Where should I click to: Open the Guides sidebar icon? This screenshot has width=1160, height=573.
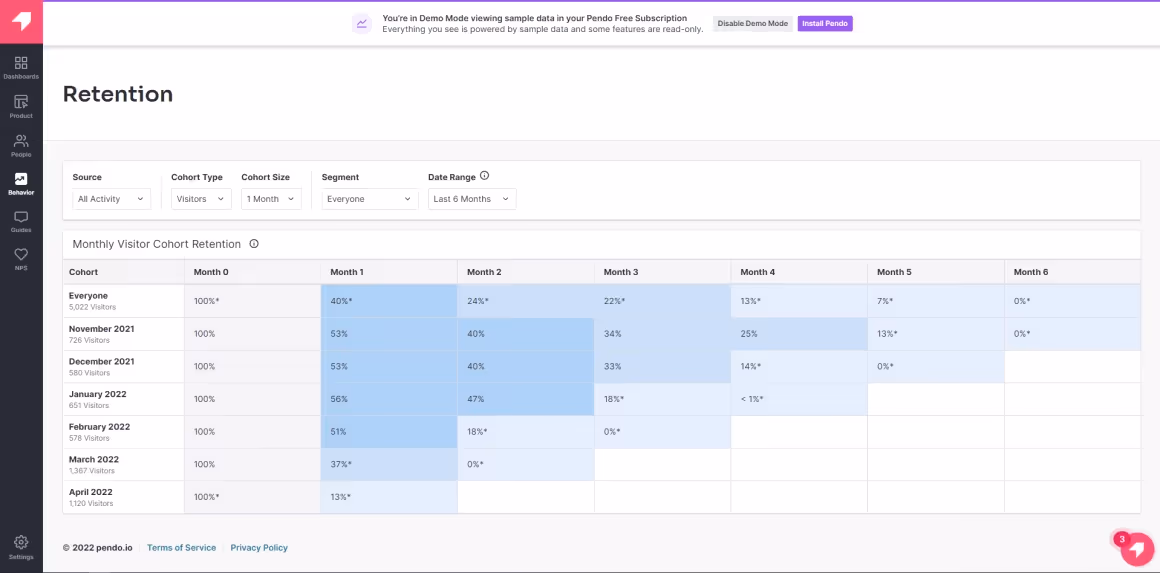(x=21, y=217)
